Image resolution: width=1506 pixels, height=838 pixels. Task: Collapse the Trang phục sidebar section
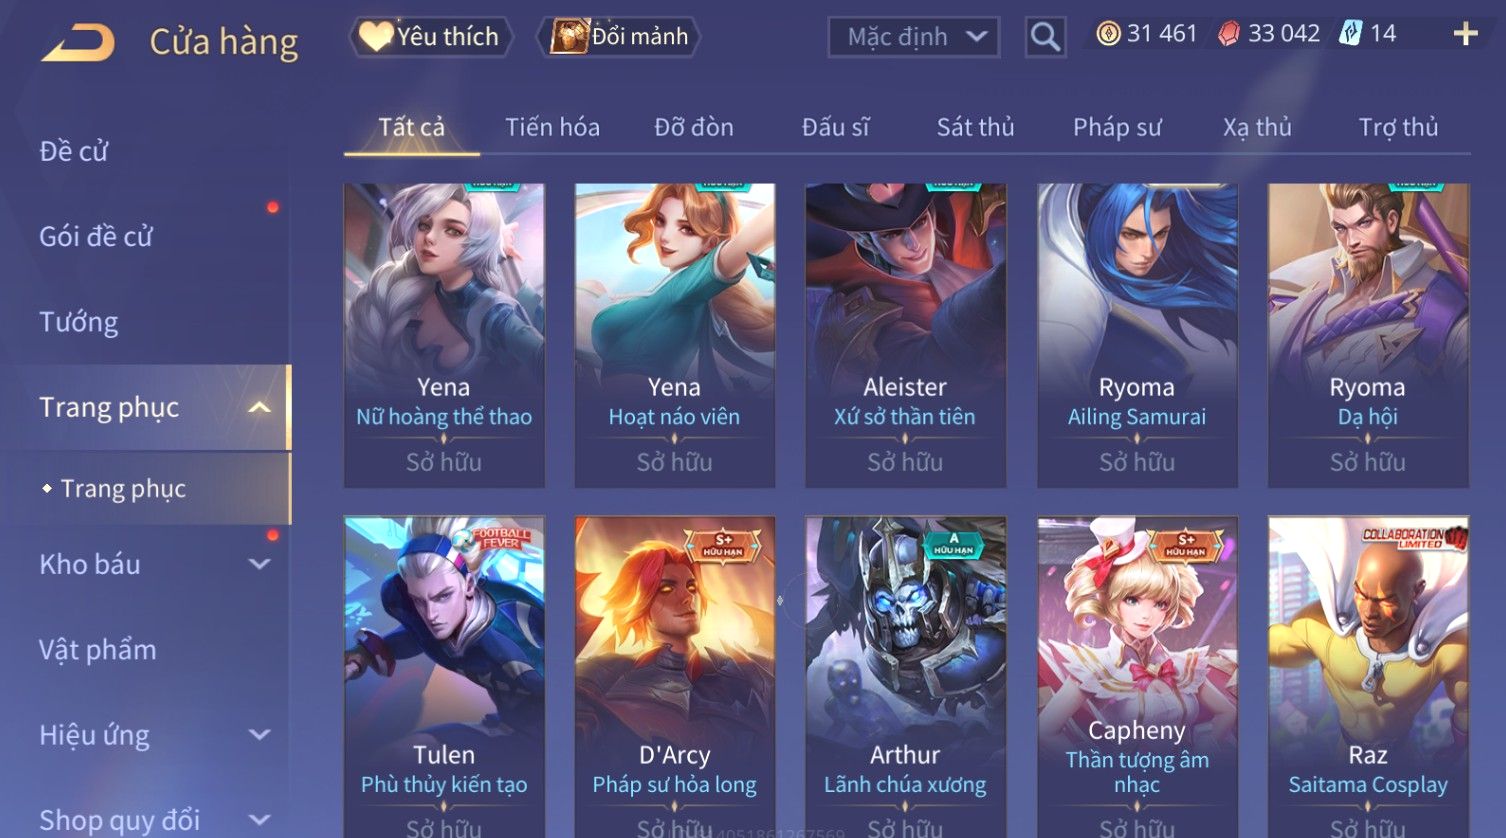[259, 408]
